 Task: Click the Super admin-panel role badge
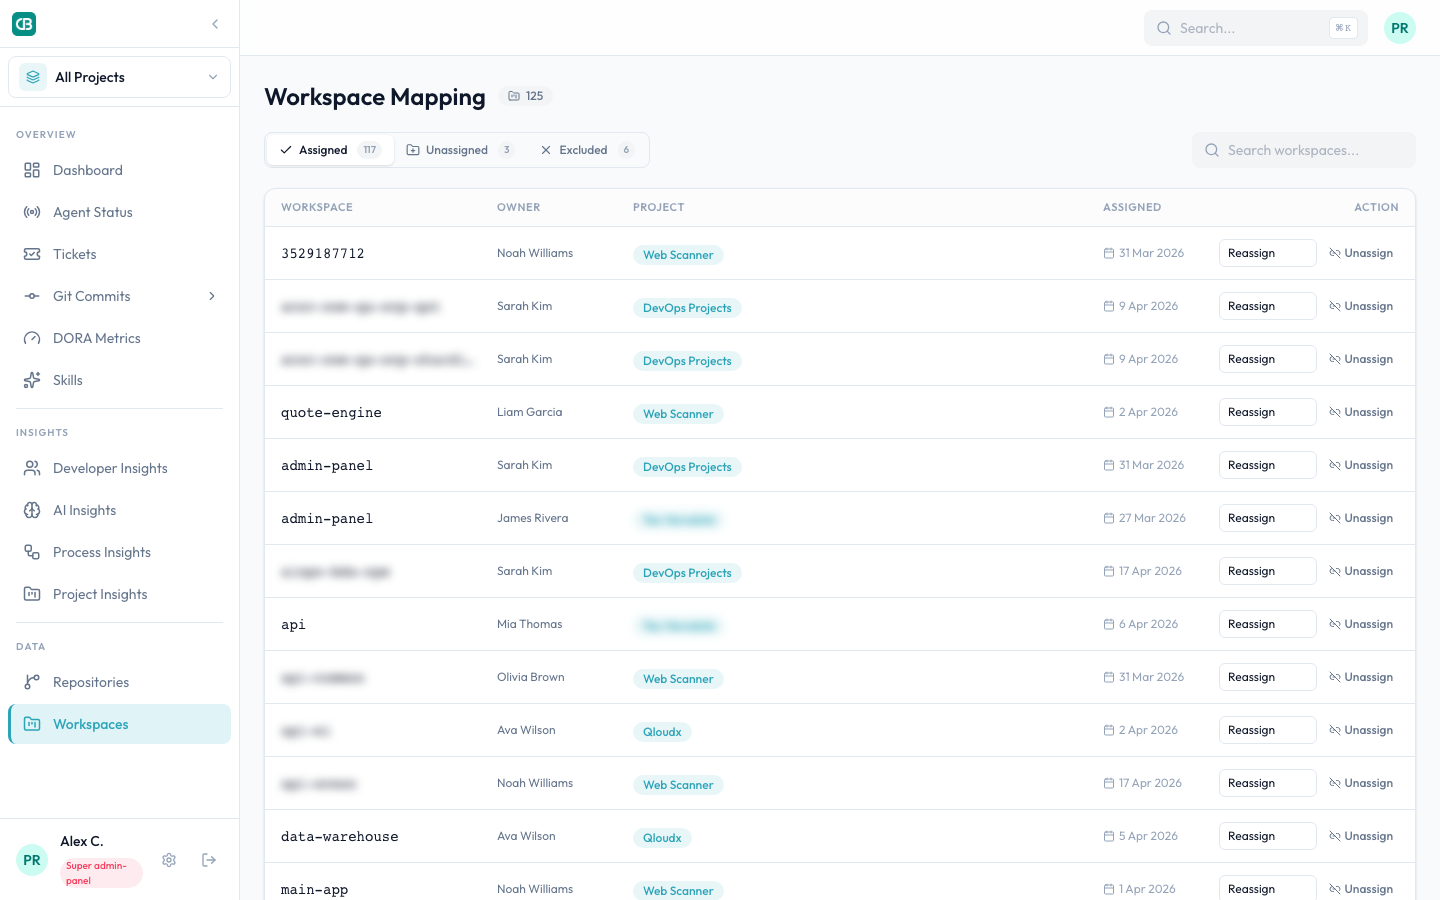click(x=100, y=873)
